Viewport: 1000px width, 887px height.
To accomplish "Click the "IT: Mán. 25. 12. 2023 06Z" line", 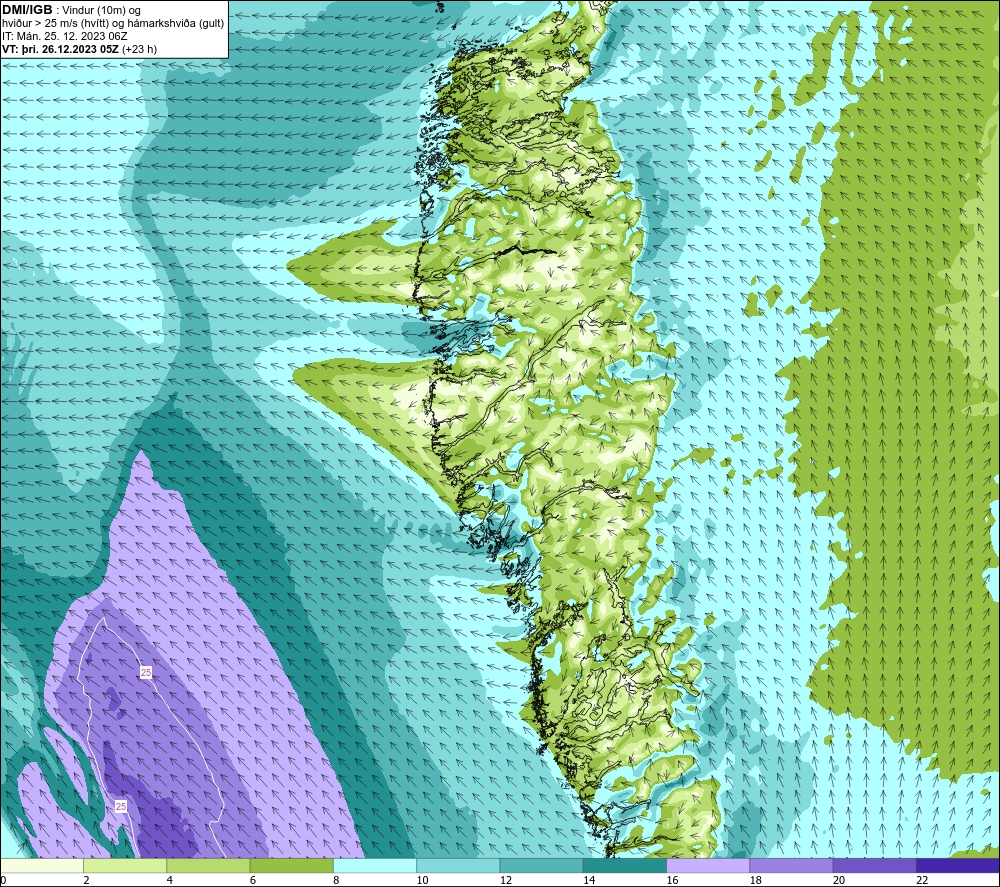I will pyautogui.click(x=64, y=36).
